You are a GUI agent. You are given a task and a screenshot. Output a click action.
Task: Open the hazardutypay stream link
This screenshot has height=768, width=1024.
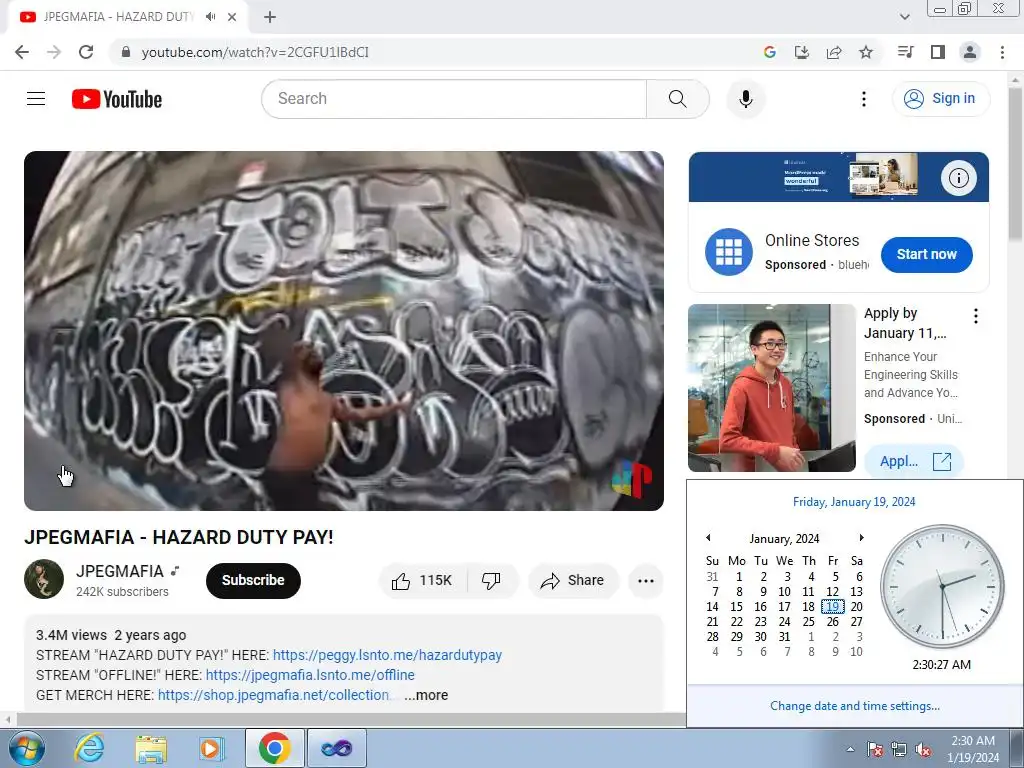[387, 655]
